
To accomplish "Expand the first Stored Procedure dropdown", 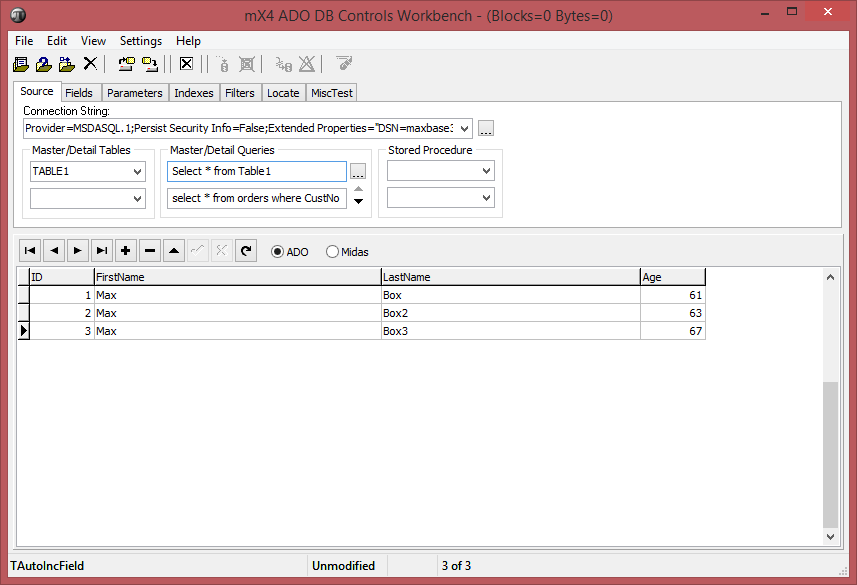I will (x=486, y=172).
